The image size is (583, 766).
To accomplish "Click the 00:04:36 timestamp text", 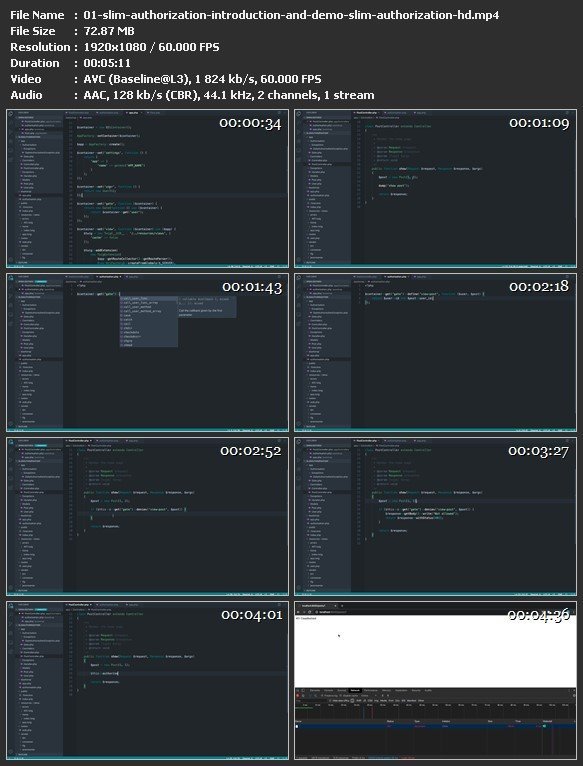I will [539, 615].
